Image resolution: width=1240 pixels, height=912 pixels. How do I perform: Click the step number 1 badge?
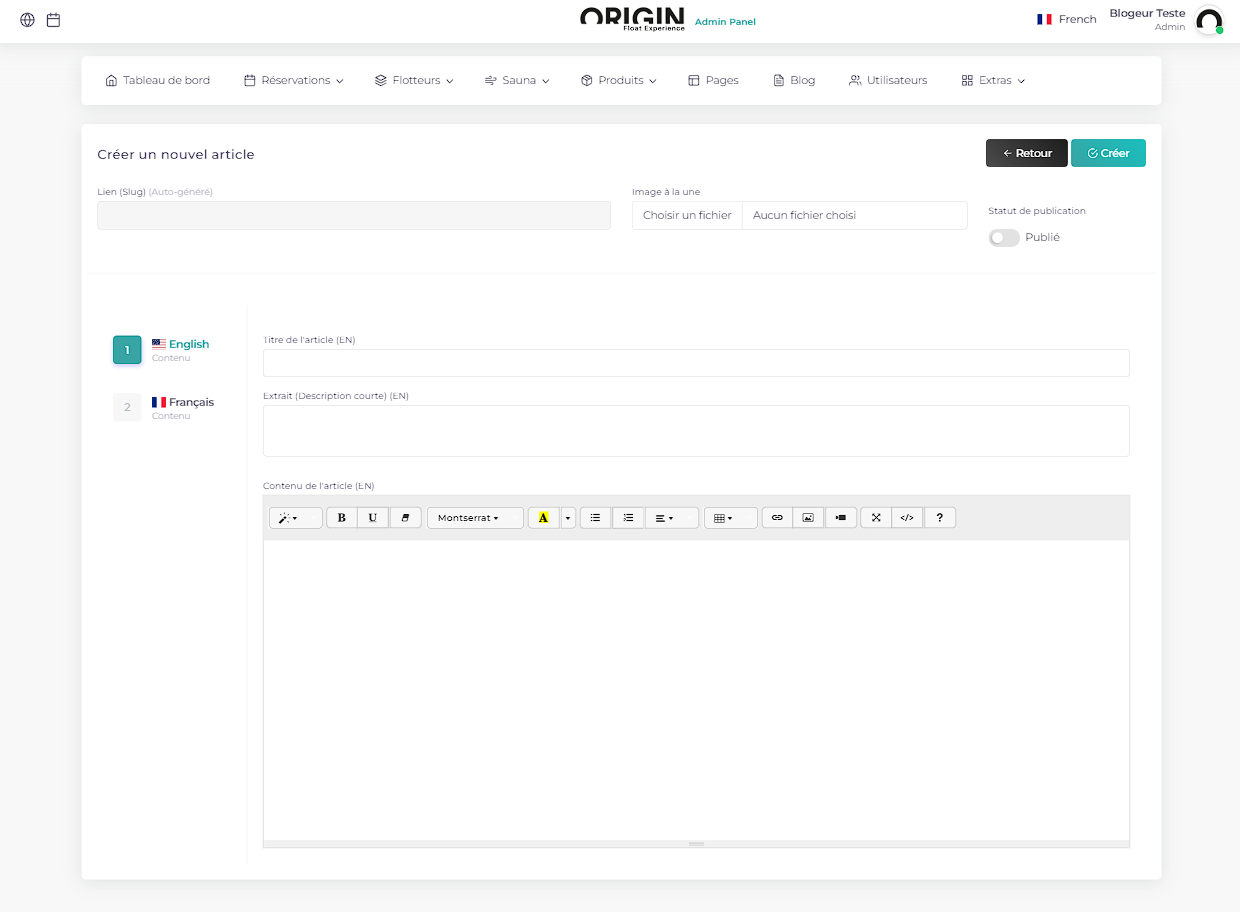point(127,350)
